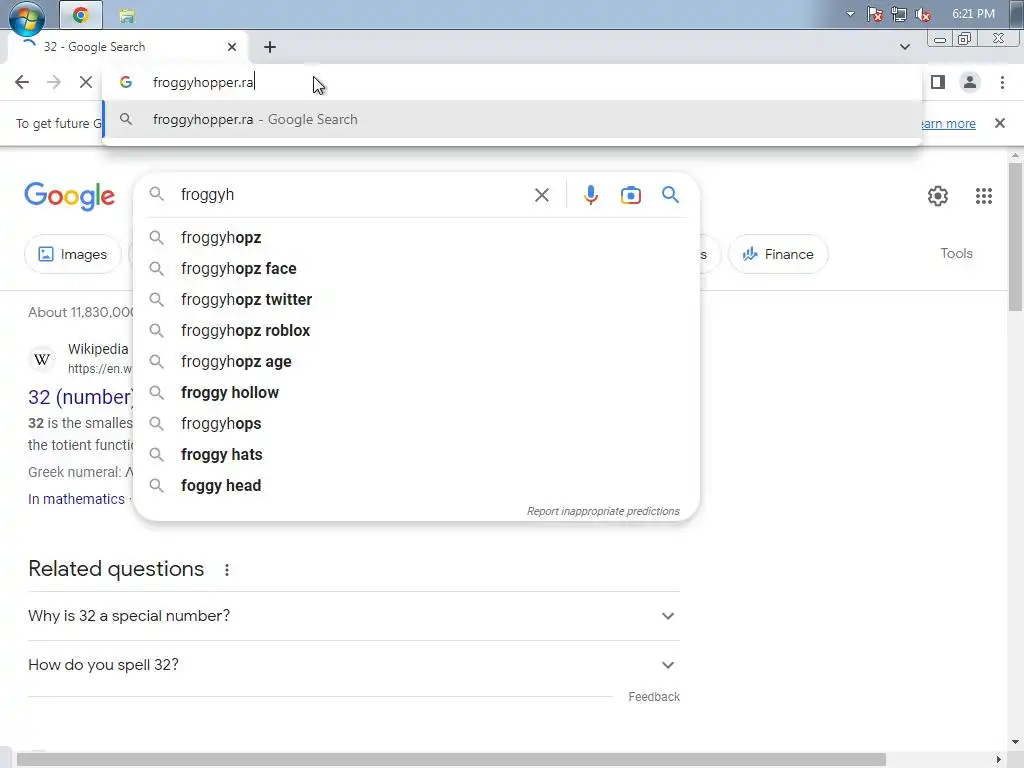Choose the 'froggyhopz roblox' suggestion
This screenshot has height=768, width=1024.
click(x=417, y=330)
